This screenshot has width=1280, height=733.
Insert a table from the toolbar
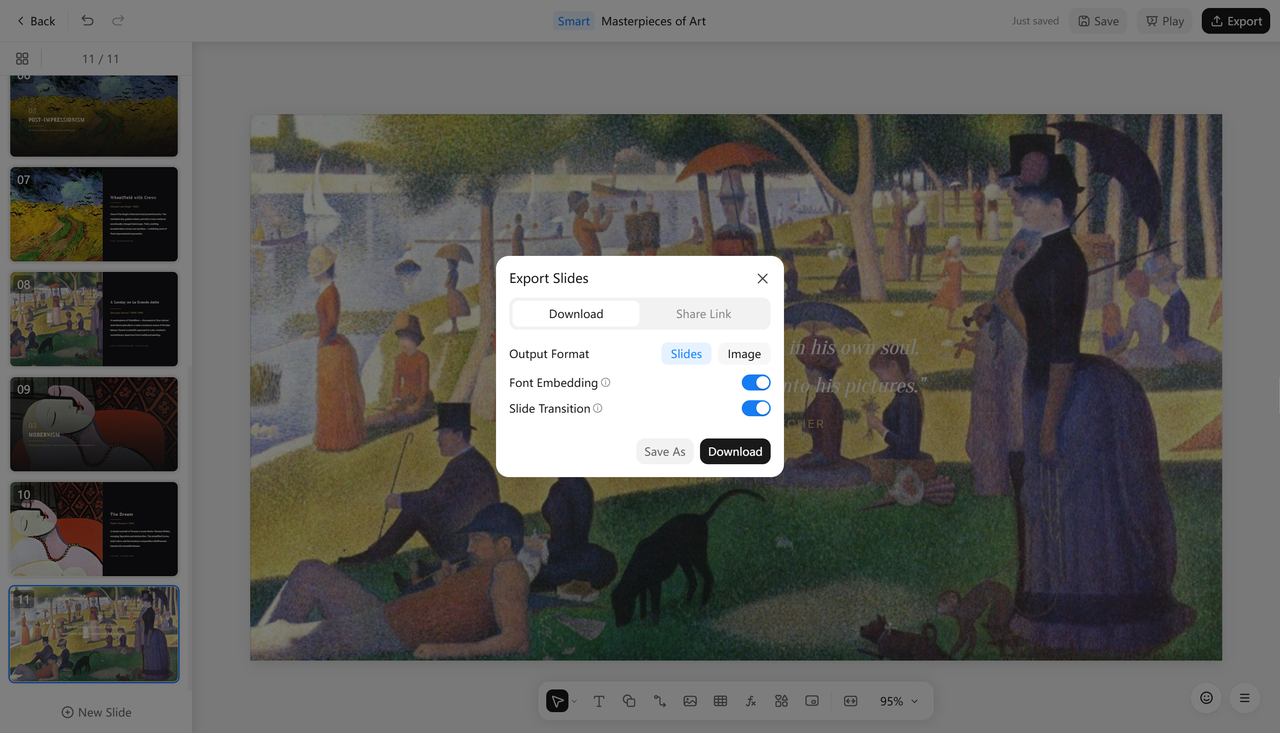coord(720,701)
